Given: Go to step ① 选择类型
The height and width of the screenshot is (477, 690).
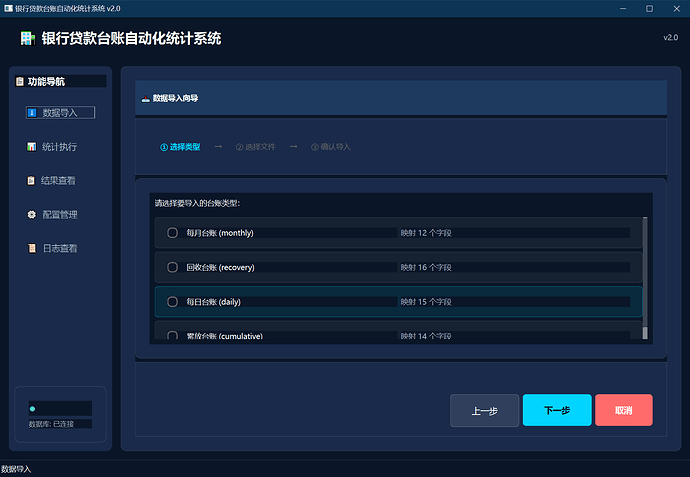Looking at the screenshot, I should coord(180,147).
